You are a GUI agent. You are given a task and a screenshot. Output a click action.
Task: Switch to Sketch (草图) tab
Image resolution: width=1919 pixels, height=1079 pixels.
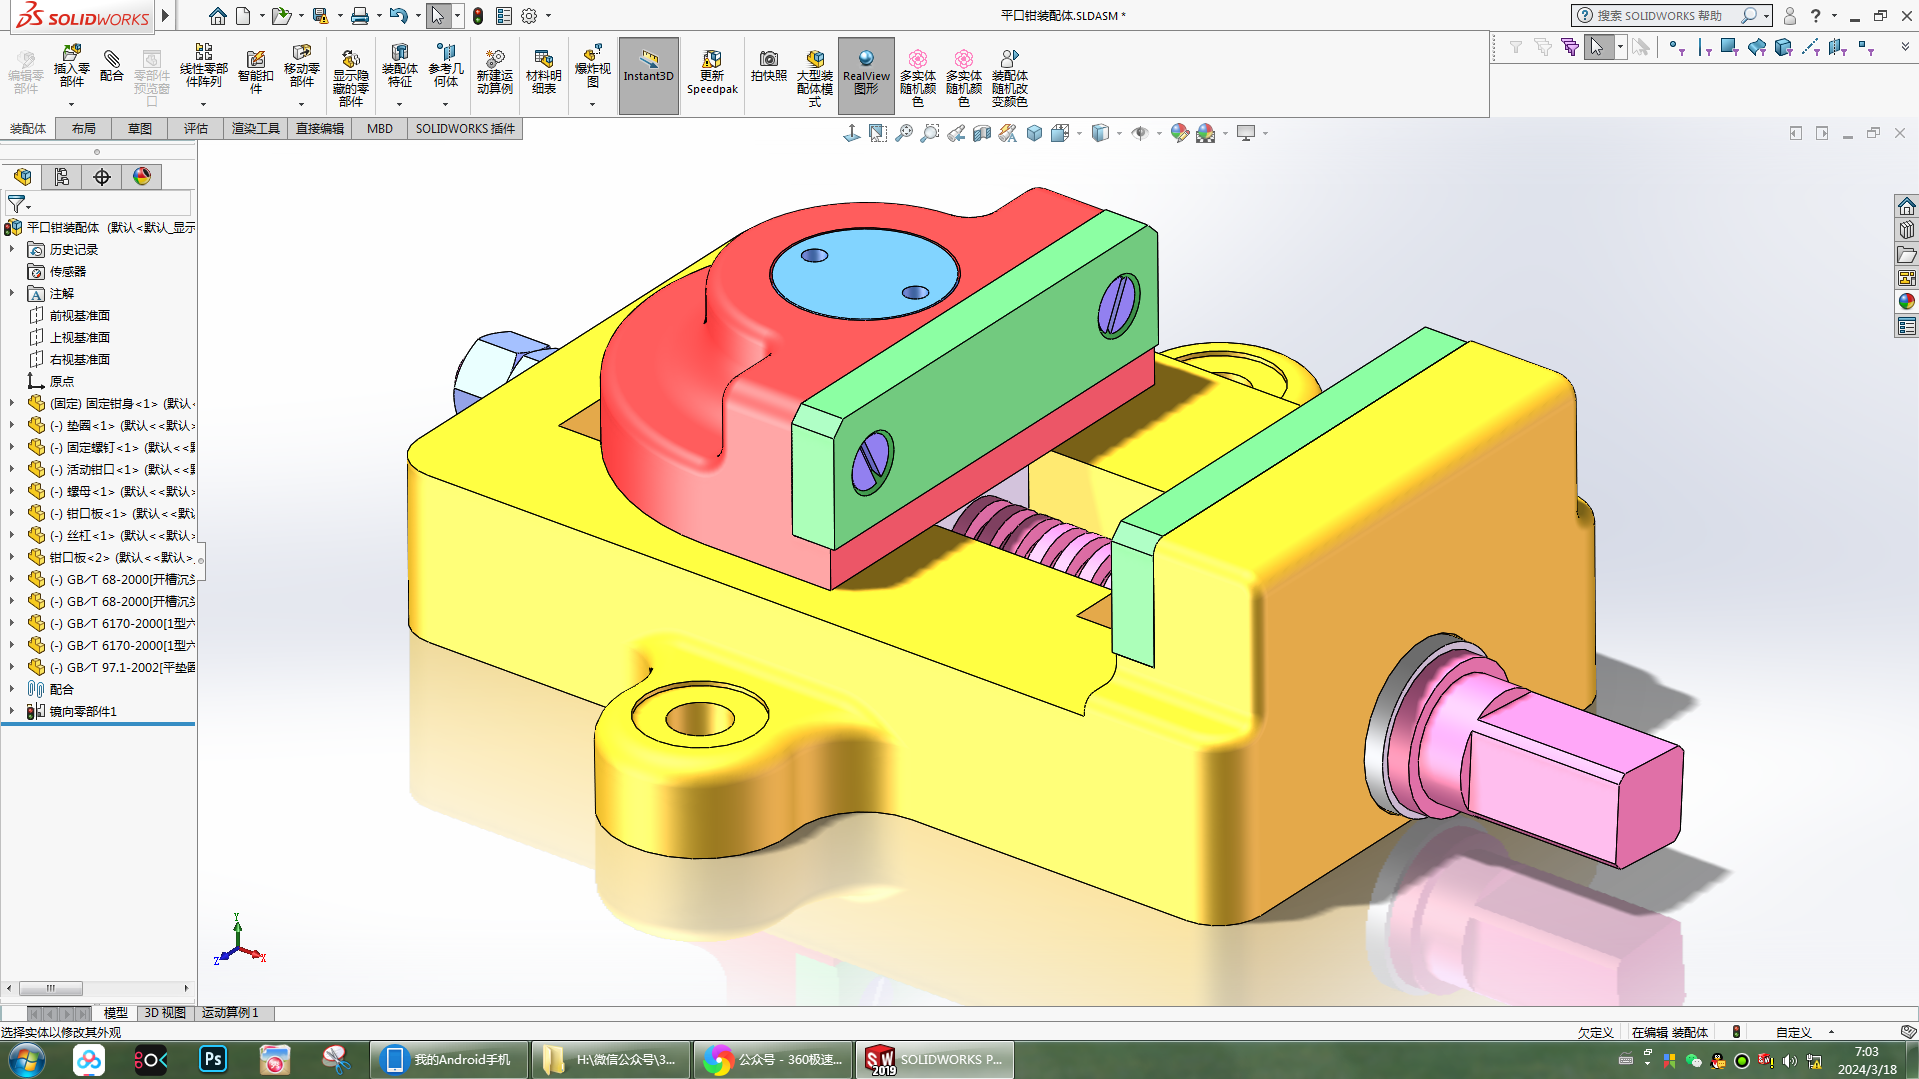(140, 129)
